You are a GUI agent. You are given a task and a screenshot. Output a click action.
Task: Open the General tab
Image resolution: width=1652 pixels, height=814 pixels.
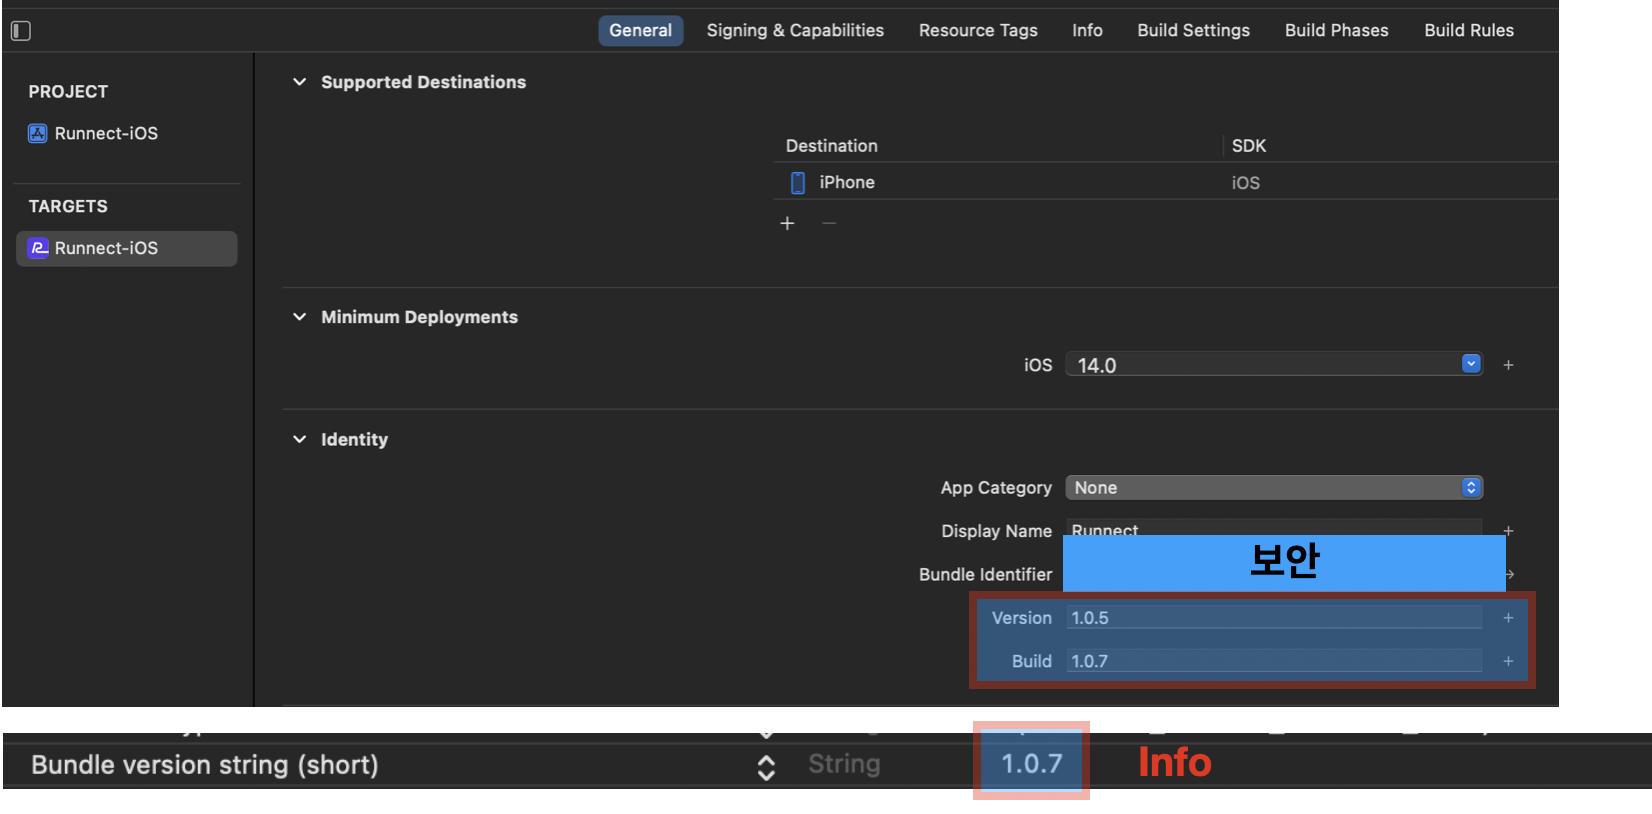pyautogui.click(x=641, y=30)
